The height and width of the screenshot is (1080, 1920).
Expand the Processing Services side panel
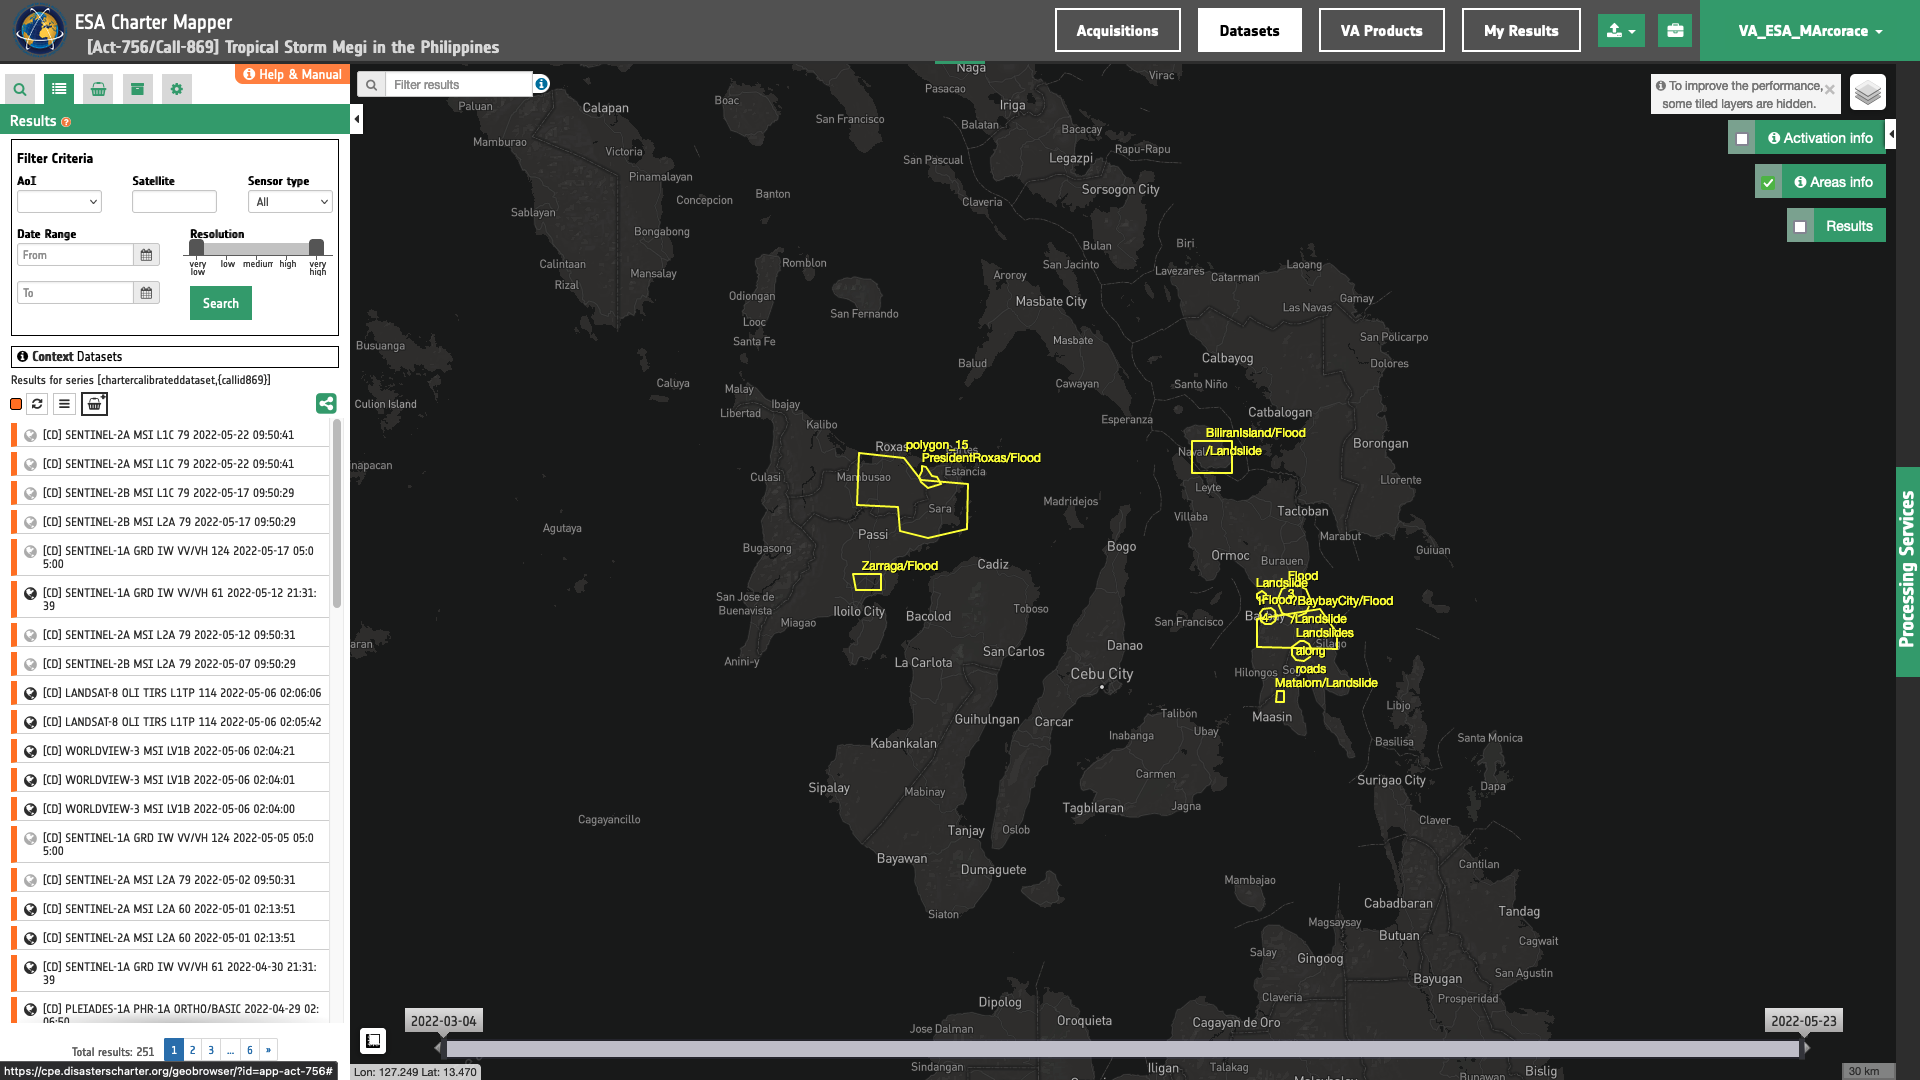(1907, 570)
